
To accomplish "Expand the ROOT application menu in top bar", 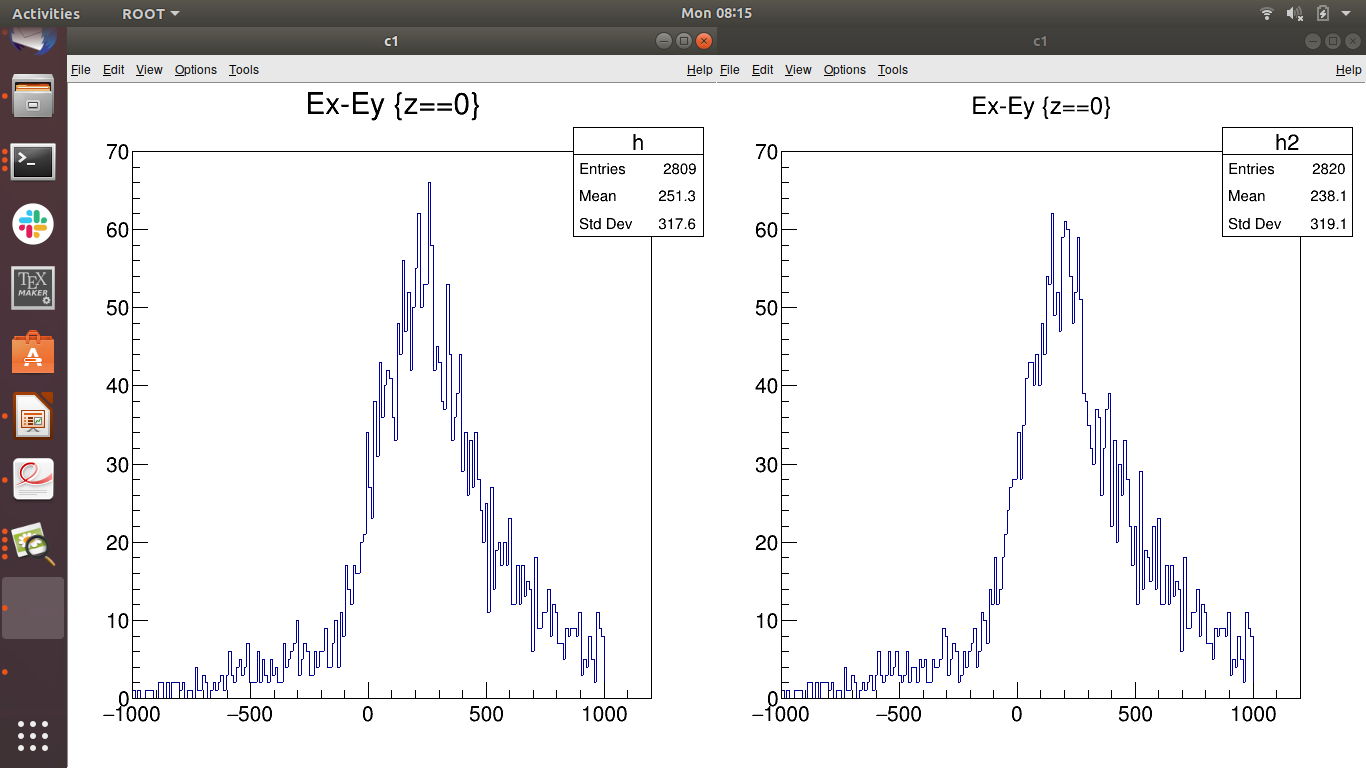I will coord(150,14).
